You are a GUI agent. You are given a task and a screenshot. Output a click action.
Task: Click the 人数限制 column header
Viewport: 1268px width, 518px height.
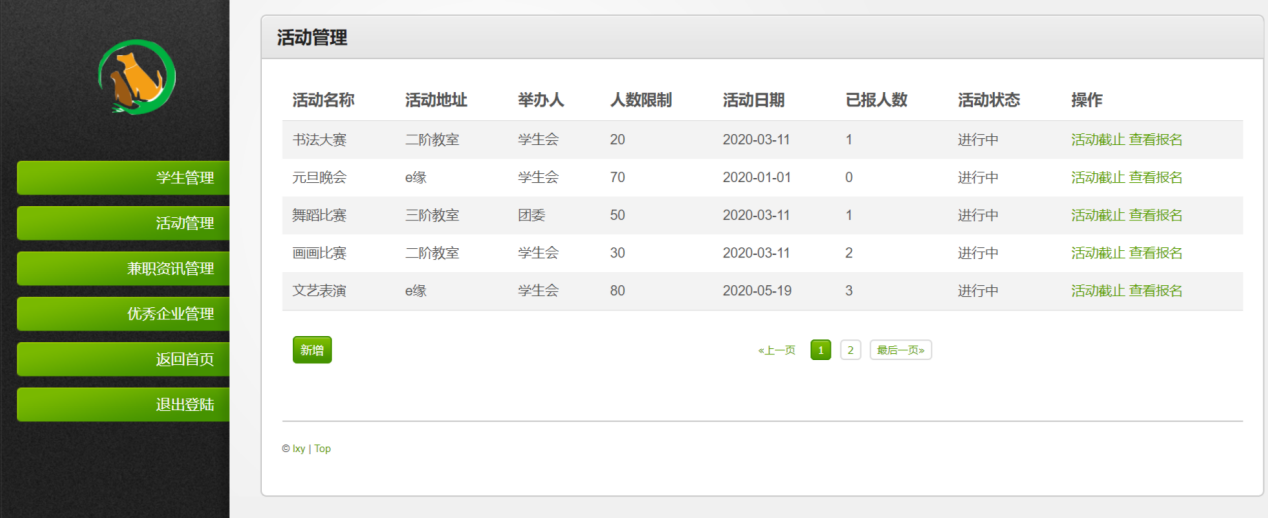641,100
